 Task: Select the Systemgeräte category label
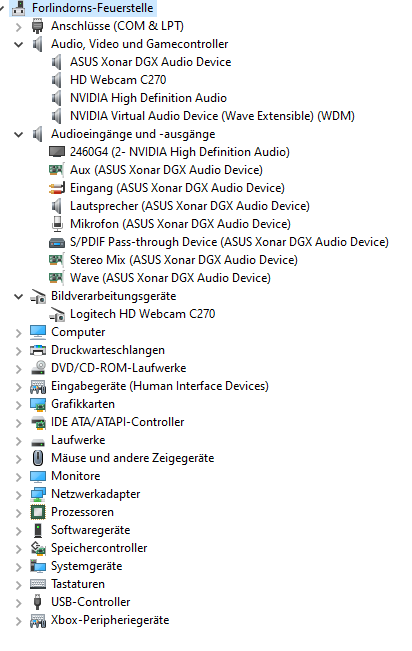pos(86,566)
